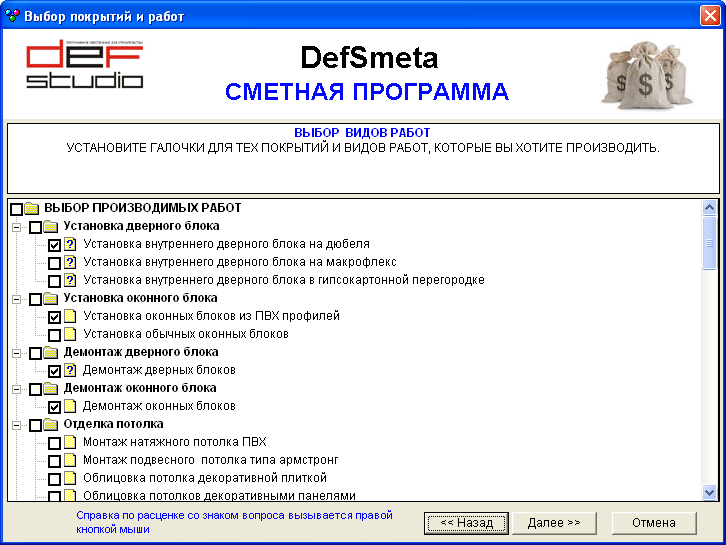The height and width of the screenshot is (545, 726).
Task: Click the money bags image
Action: pyautogui.click(x=647, y=75)
